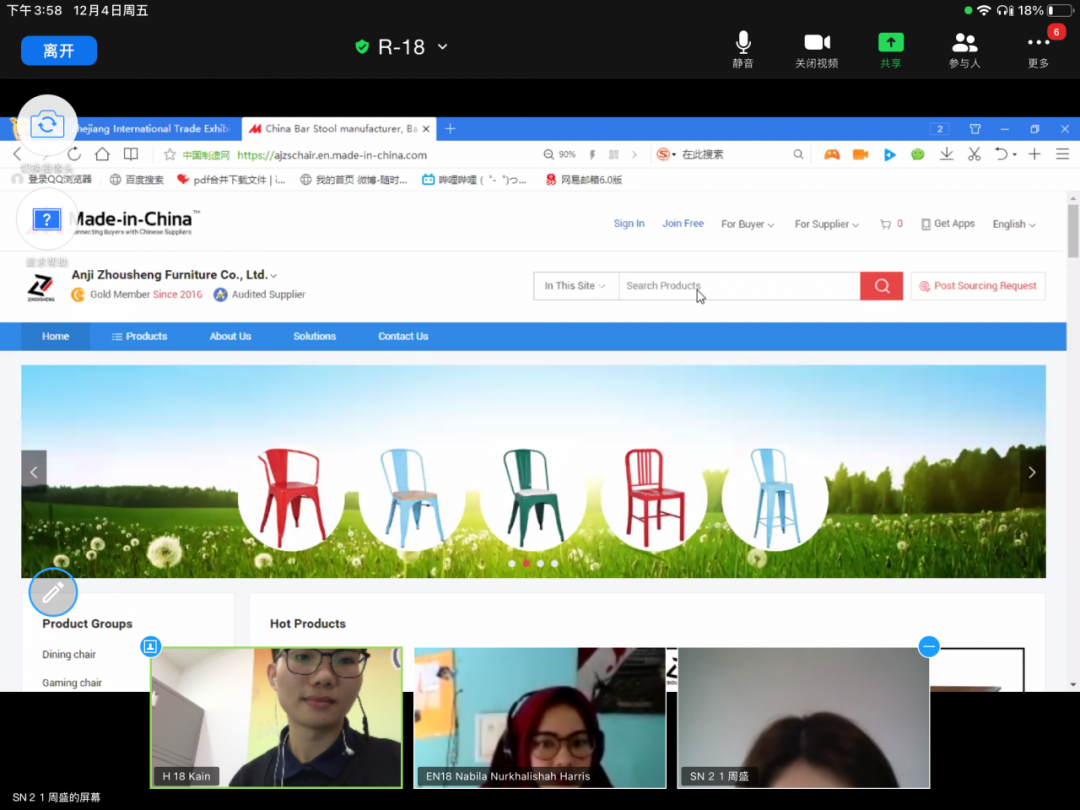The height and width of the screenshot is (810, 1080).
Task: Click the orange video recorder toolbar icon
Action: 860,154
